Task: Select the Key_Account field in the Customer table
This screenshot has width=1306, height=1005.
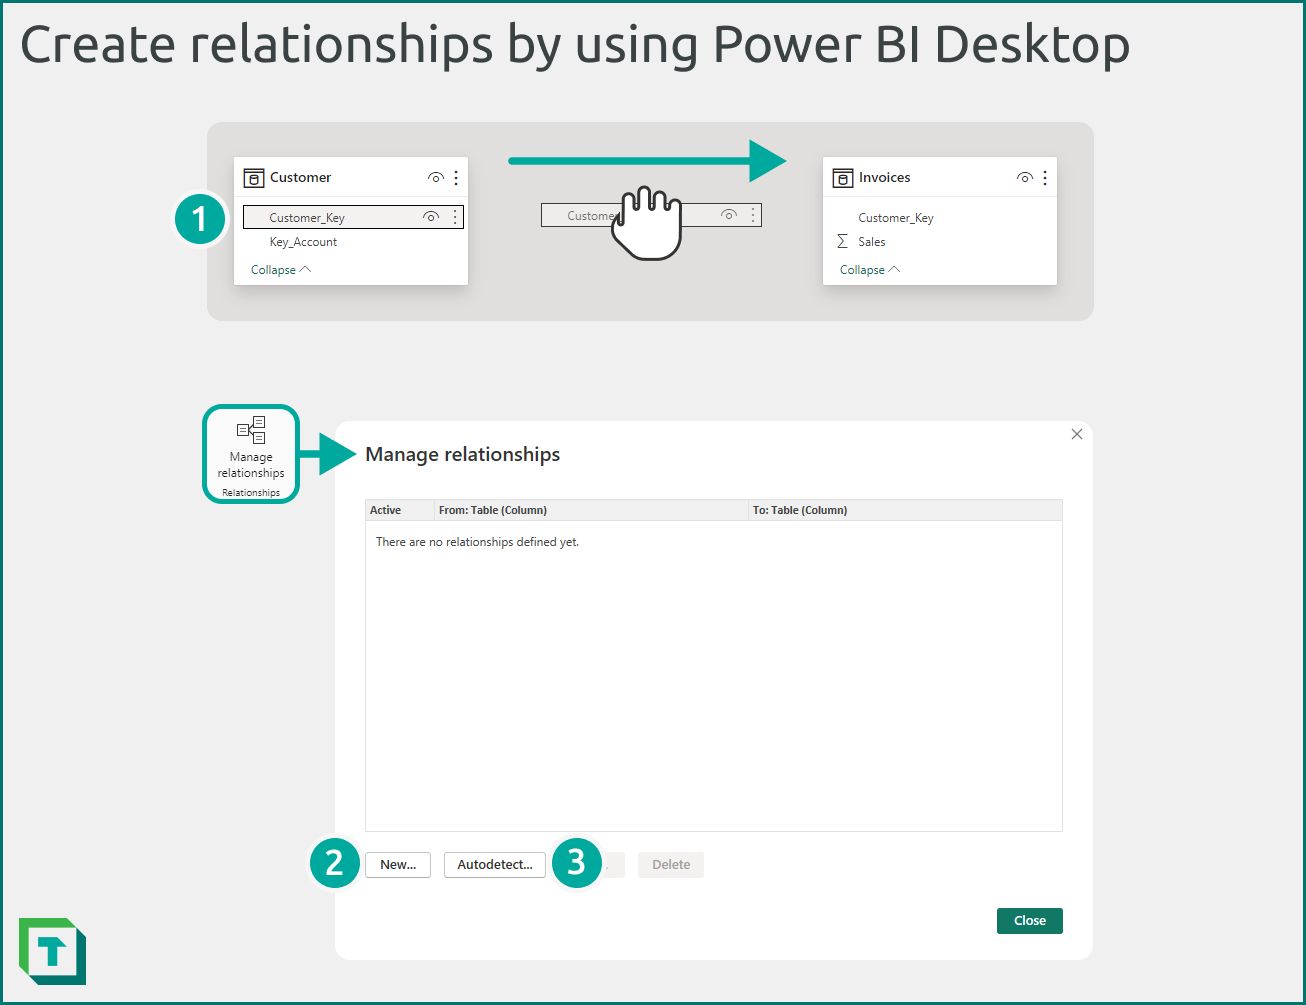Action: pyautogui.click(x=303, y=241)
